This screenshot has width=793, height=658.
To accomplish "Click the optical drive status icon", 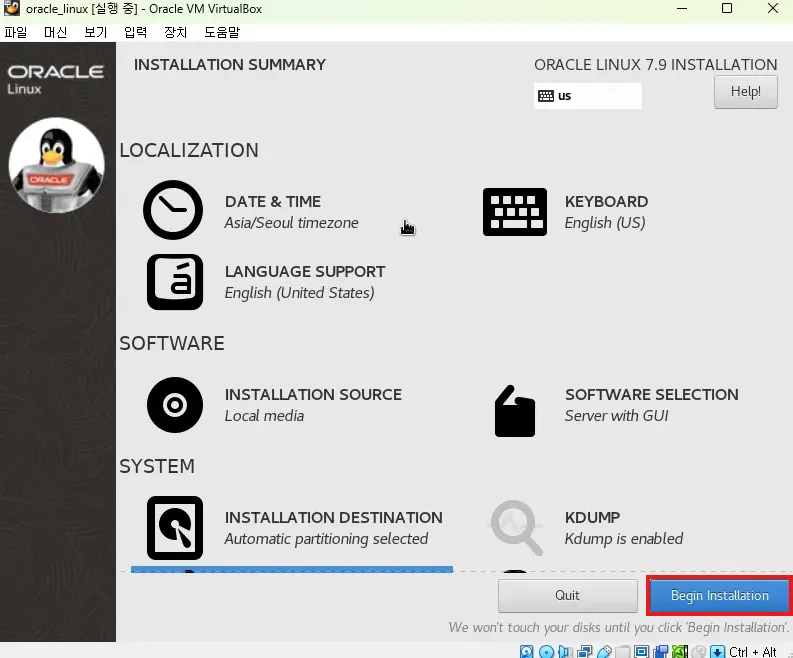I will click(546, 651).
